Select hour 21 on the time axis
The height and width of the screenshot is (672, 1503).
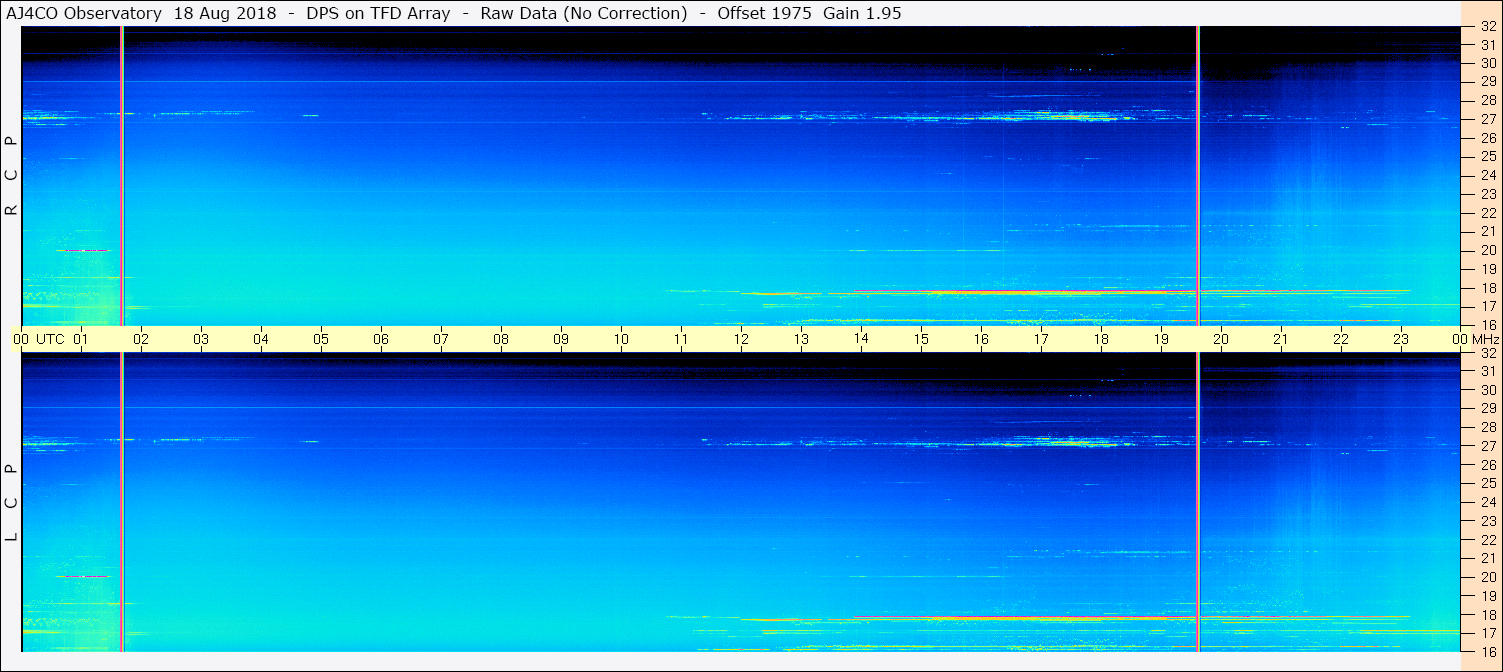pos(1281,339)
